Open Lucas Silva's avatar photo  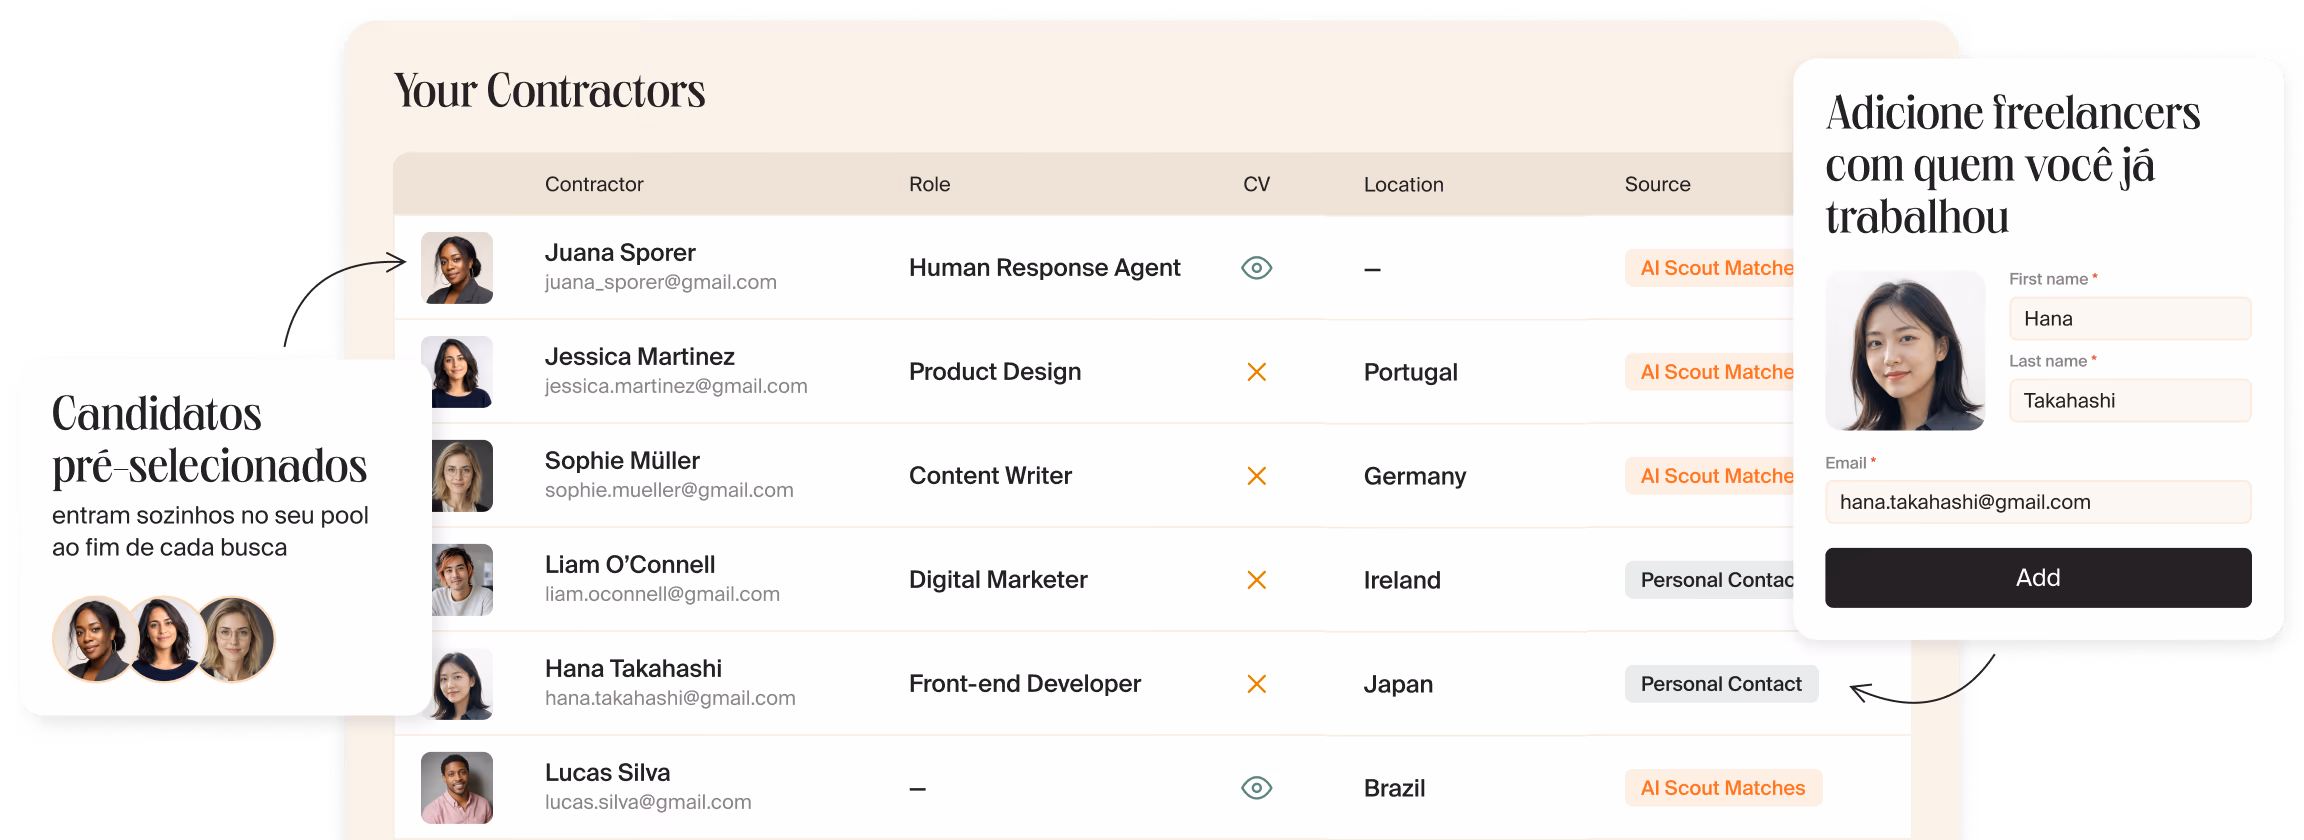tap(457, 788)
